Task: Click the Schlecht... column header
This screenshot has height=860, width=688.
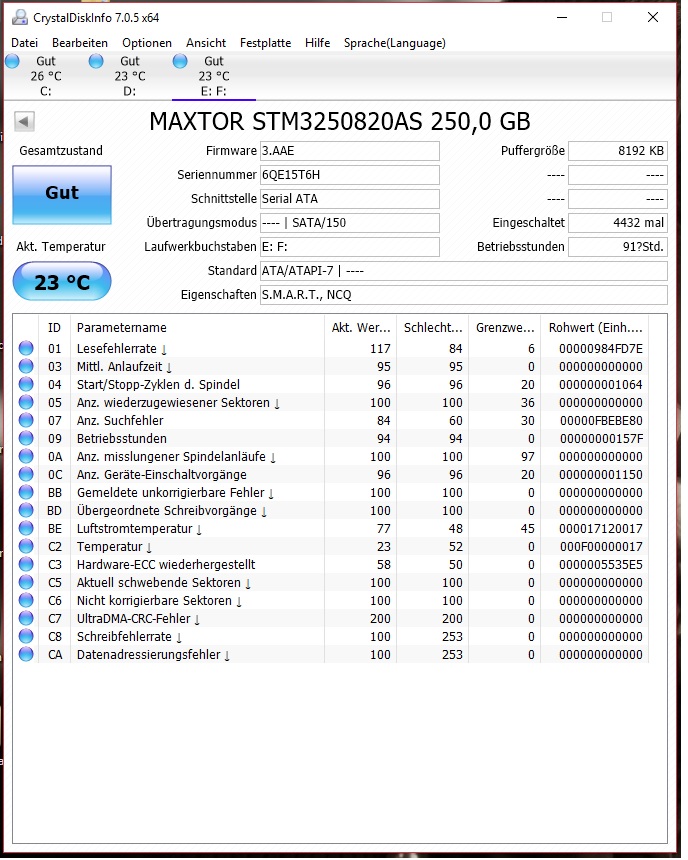Action: [x=433, y=327]
